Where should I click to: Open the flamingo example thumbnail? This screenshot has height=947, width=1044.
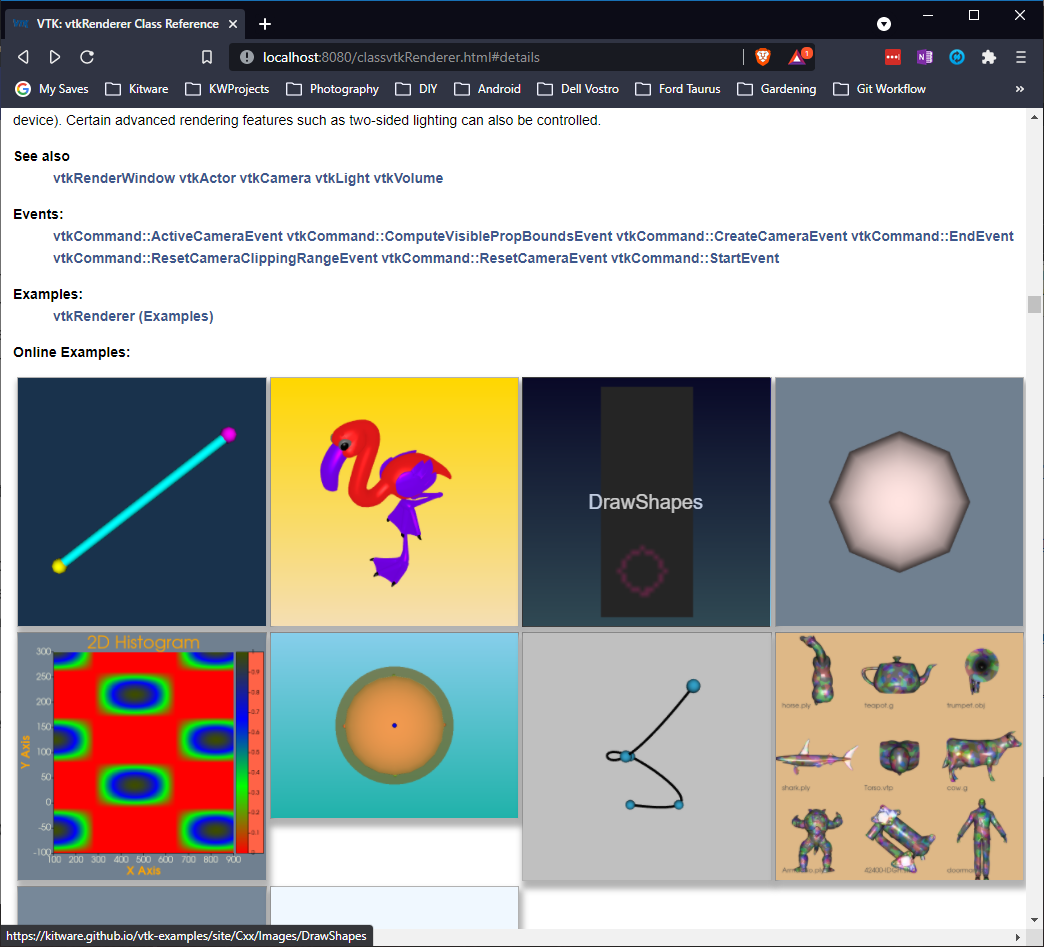[394, 501]
